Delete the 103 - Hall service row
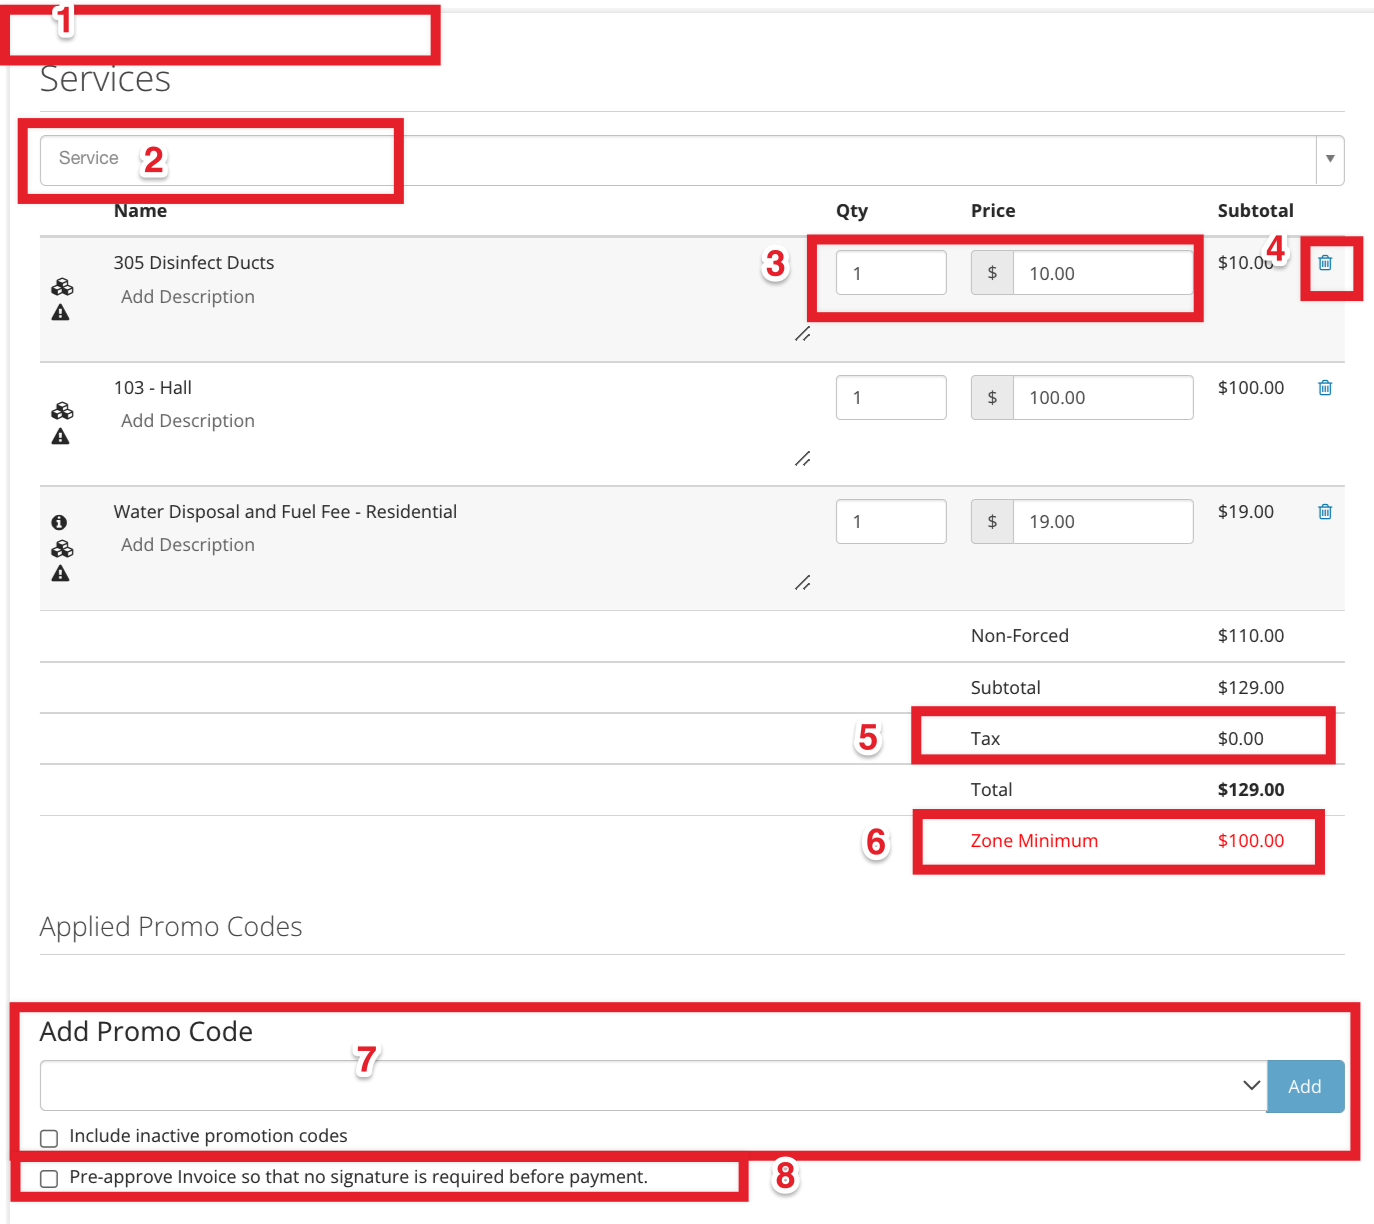Viewport: 1374px width, 1224px height. (1325, 388)
